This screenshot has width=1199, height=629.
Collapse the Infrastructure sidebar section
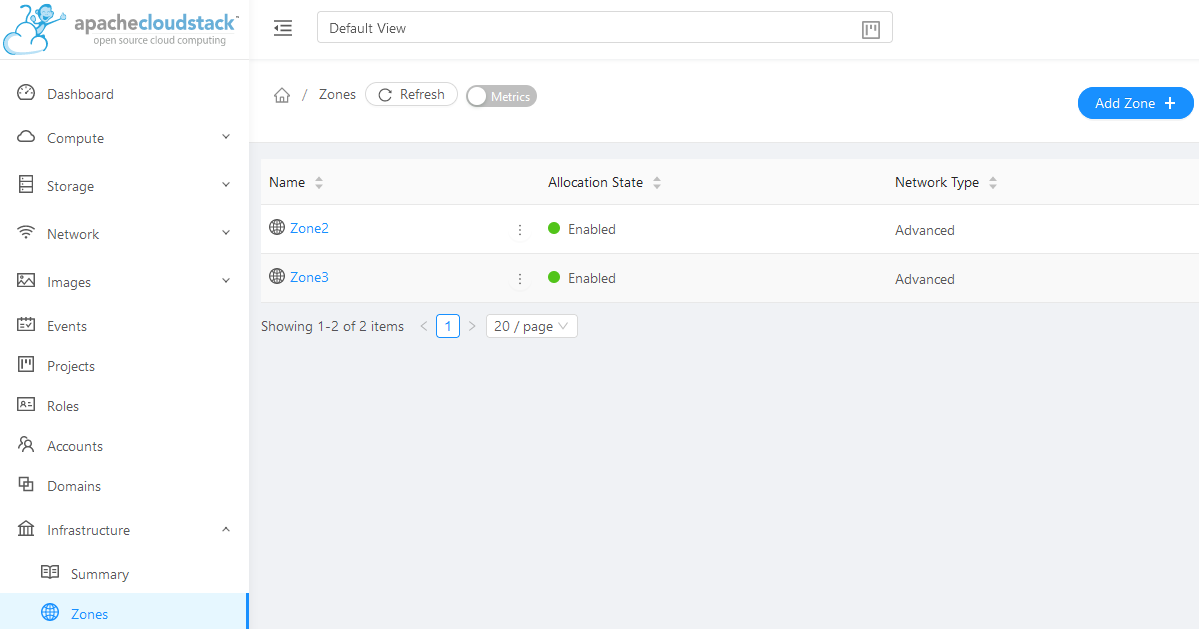(226, 529)
